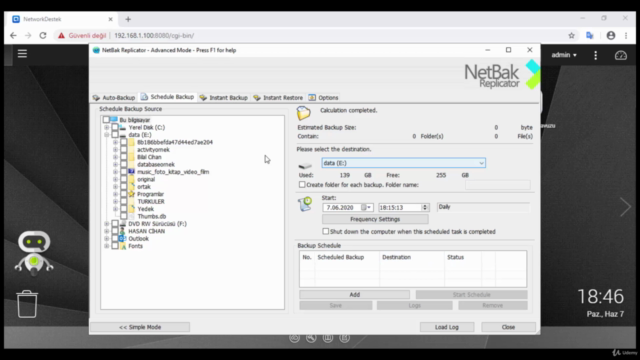The height and width of the screenshot is (360, 640).
Task: Click the Scheduled Backup column header
Action: click(x=347, y=257)
